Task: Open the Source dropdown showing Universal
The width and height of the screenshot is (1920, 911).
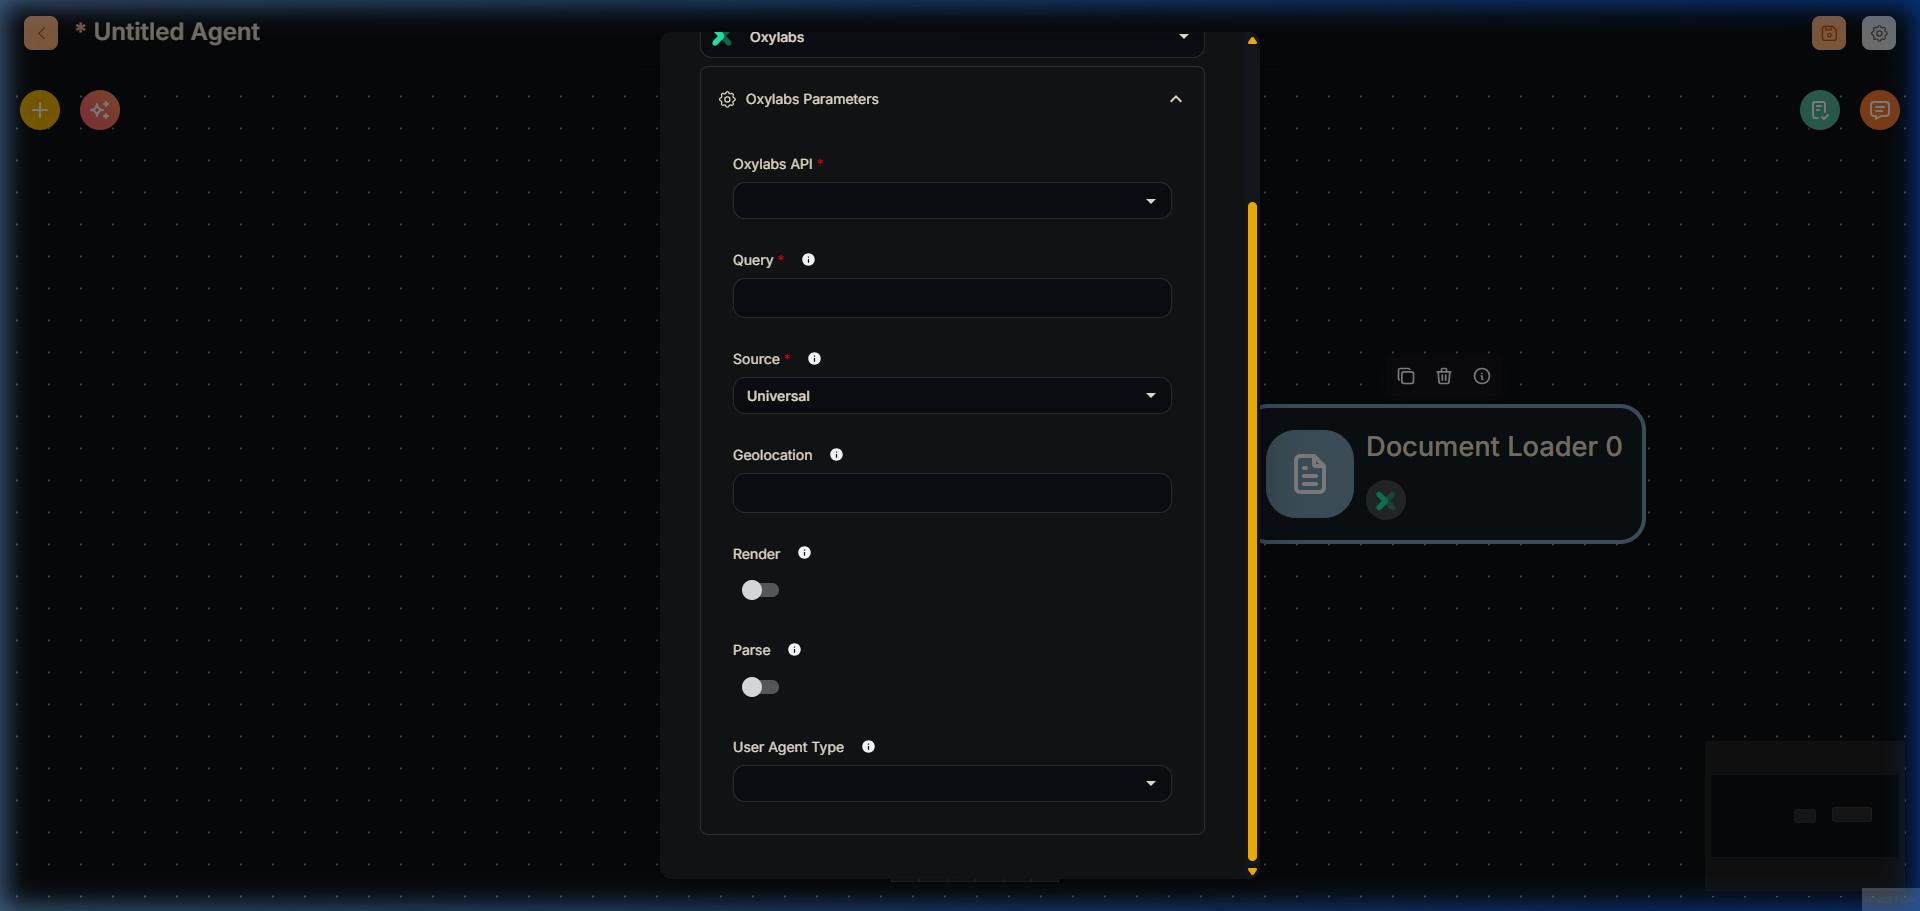Action: (952, 396)
